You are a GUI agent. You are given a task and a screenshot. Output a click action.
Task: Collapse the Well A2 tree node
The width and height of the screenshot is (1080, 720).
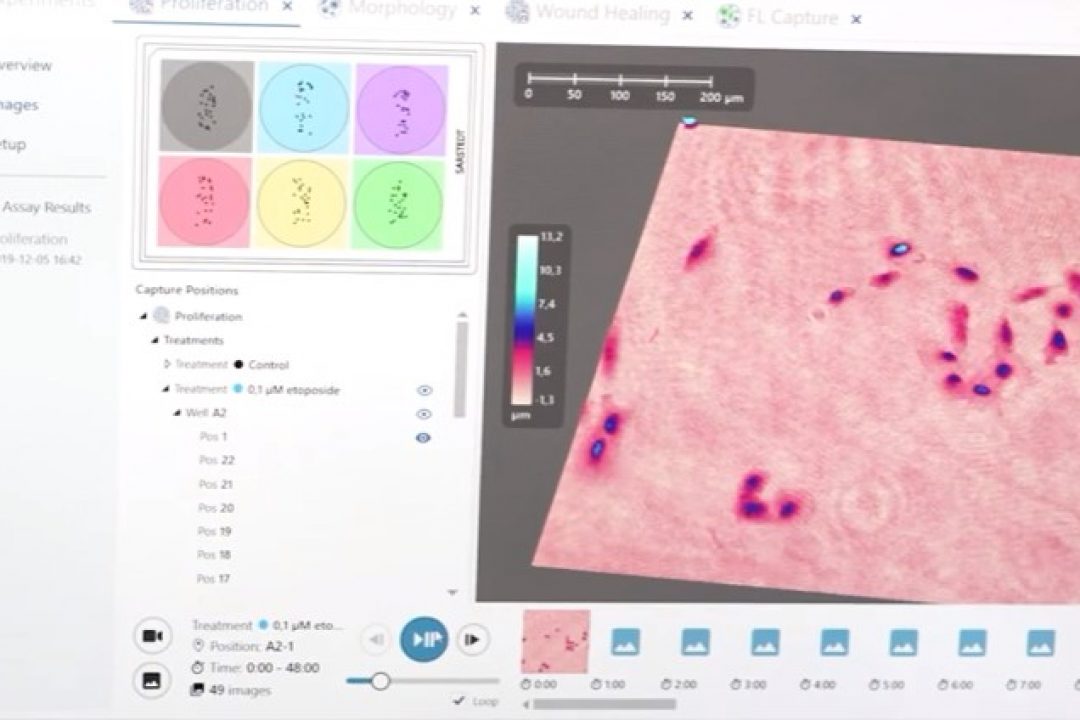[x=177, y=413]
